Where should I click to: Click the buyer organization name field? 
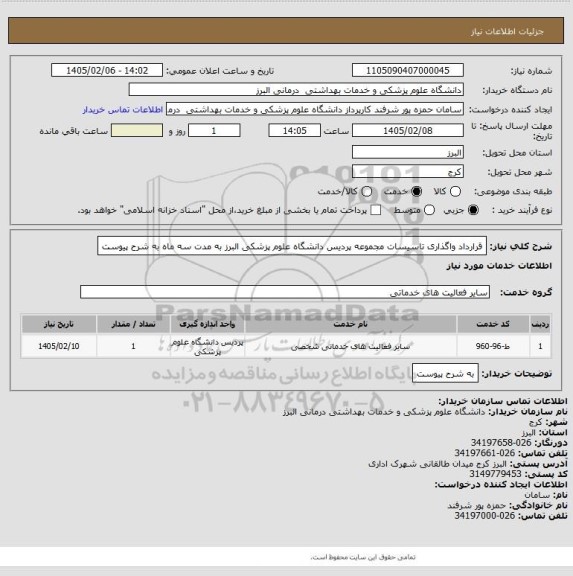(296, 90)
